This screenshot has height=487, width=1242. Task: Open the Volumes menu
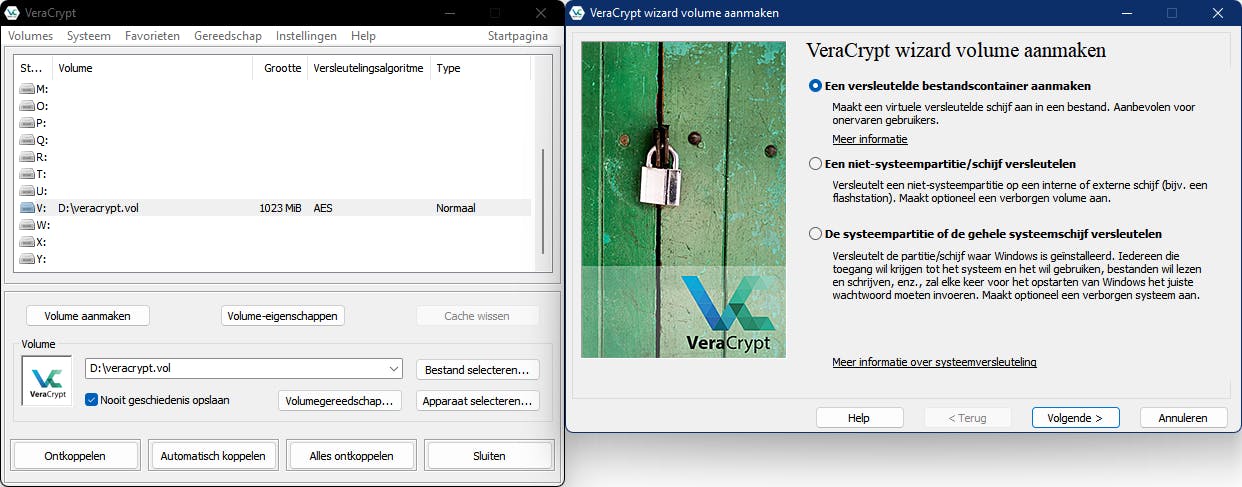[30, 36]
